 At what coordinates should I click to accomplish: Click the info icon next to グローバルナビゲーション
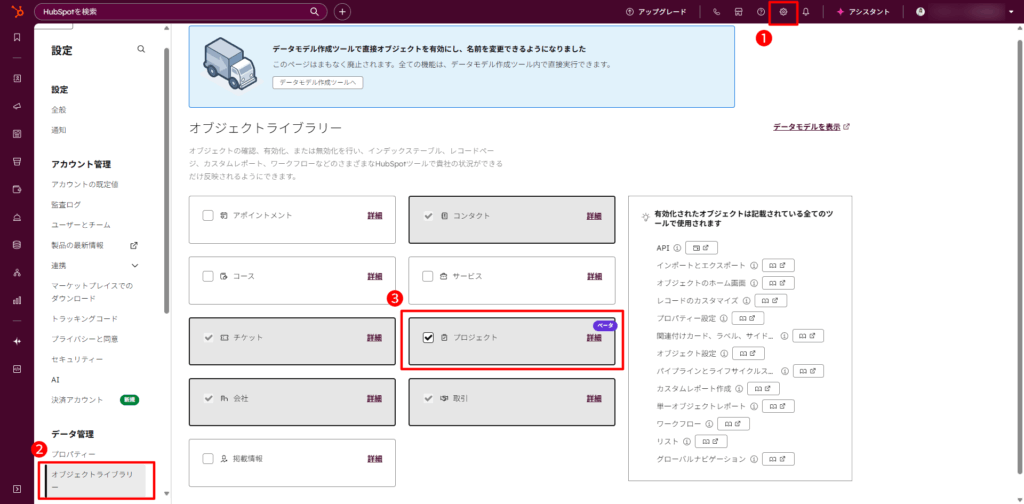click(753, 460)
